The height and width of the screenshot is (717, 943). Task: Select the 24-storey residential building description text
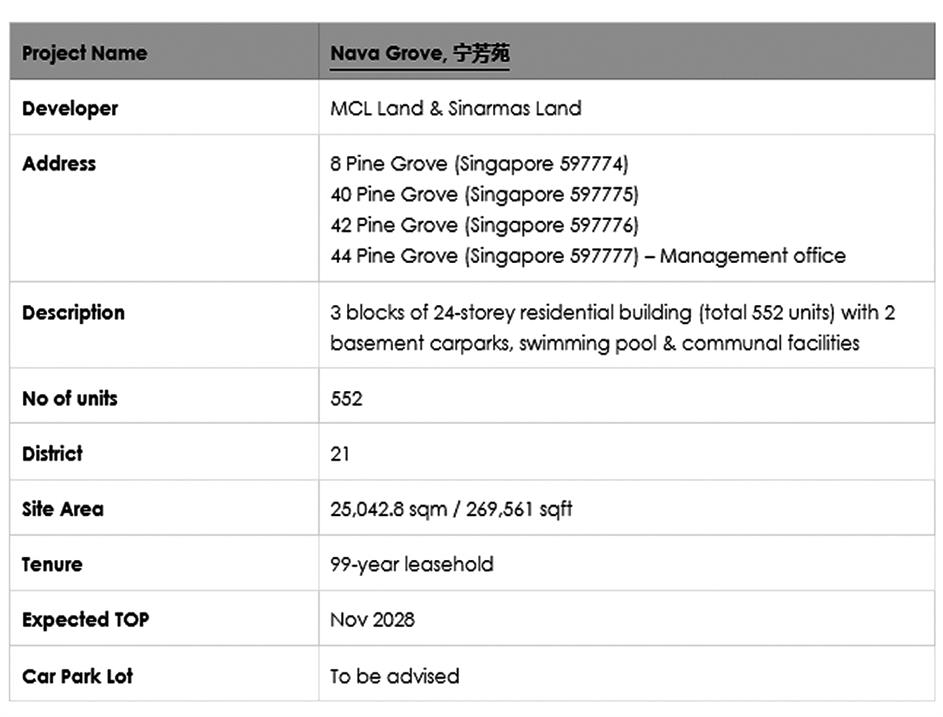click(x=612, y=312)
